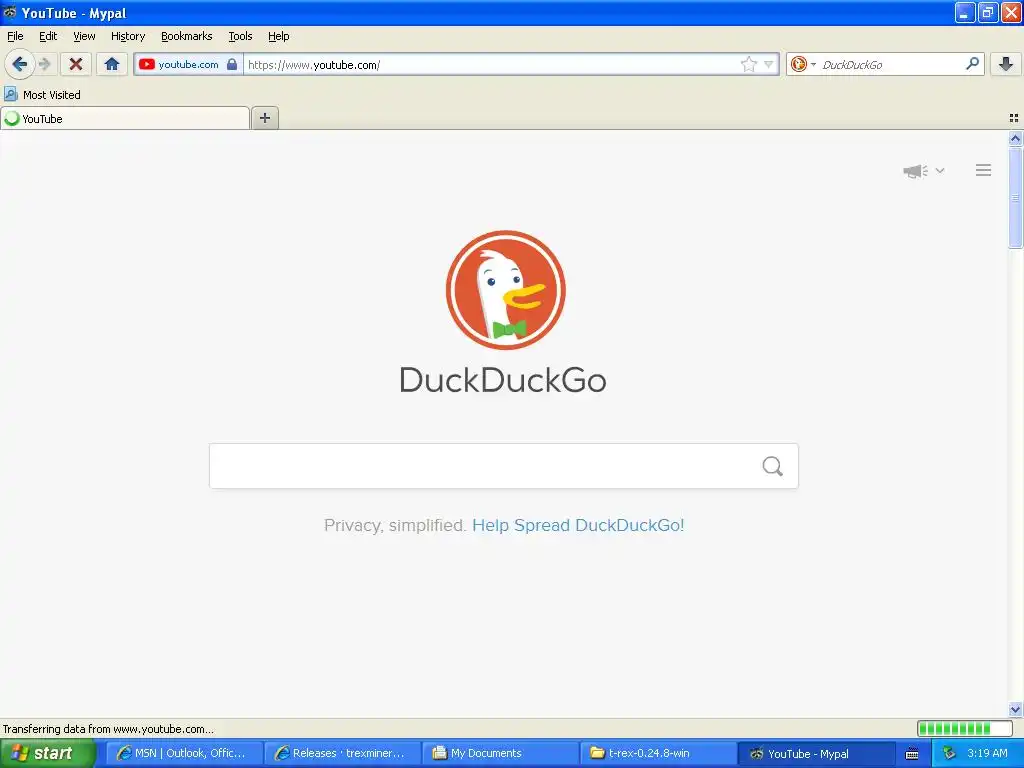Open the Windows start button
The image size is (1024, 768).
tap(47, 754)
